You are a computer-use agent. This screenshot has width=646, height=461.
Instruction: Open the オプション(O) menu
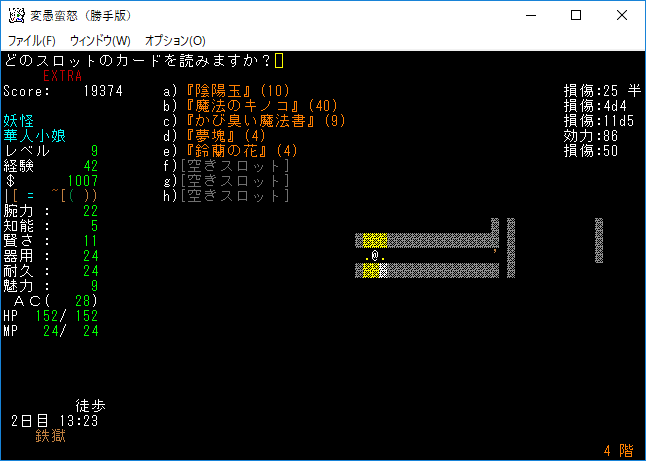coord(175,41)
